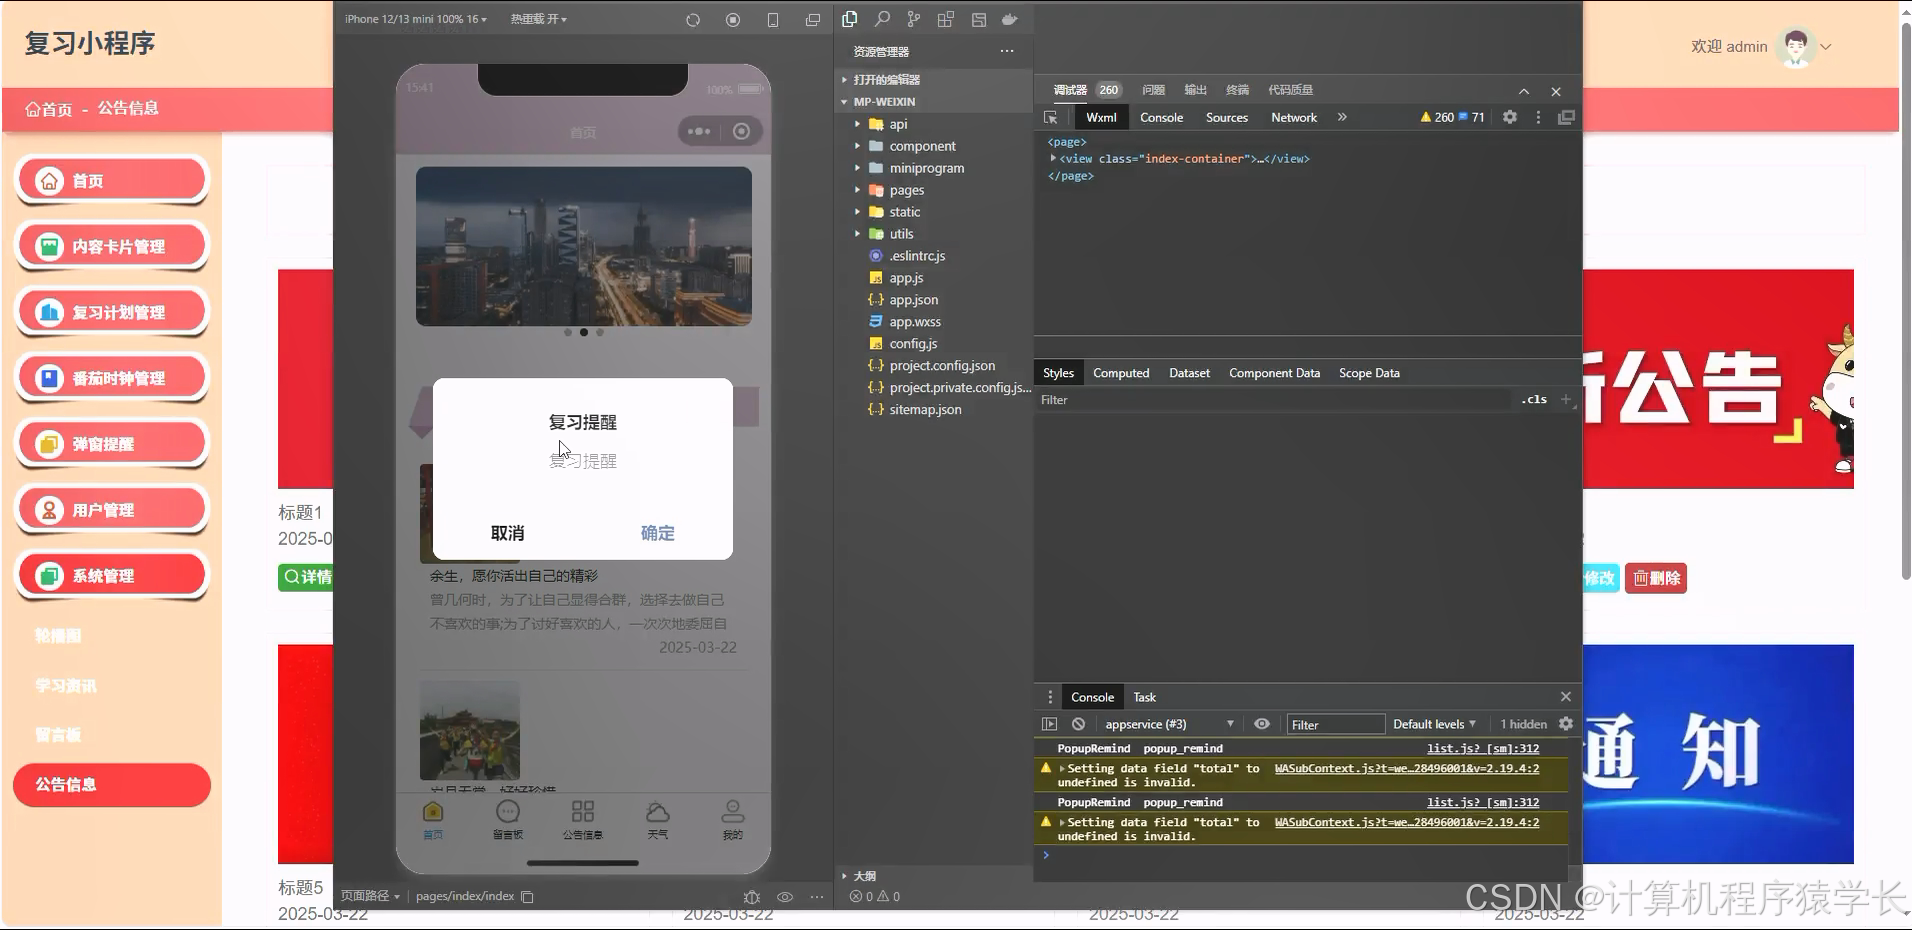Click the bug icon in simulator bottom bar
The height and width of the screenshot is (930, 1912).
pyautogui.click(x=752, y=897)
